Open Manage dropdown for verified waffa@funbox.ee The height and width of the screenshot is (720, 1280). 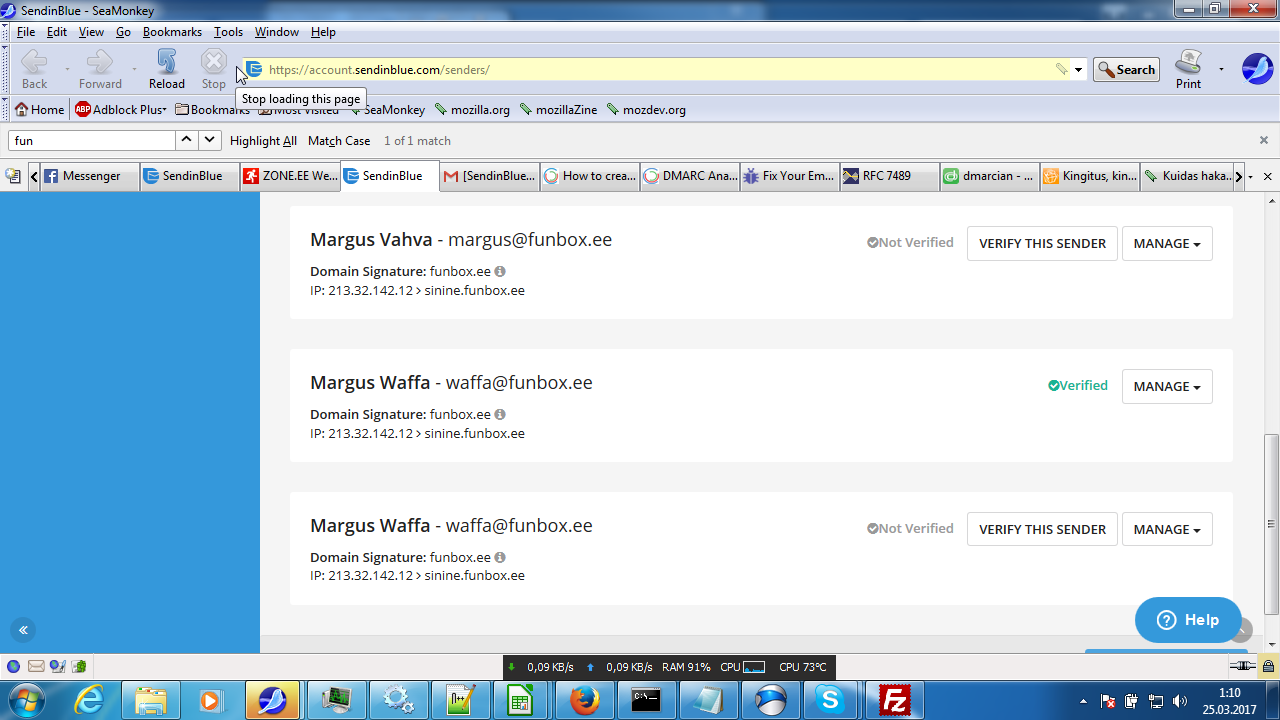[x=1167, y=386]
